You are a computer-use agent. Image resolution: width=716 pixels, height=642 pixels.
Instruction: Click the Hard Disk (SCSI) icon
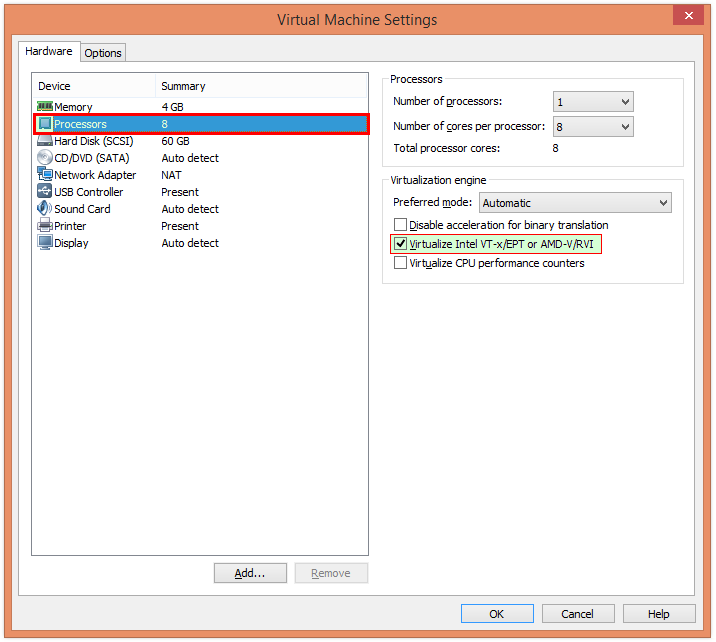[45, 141]
